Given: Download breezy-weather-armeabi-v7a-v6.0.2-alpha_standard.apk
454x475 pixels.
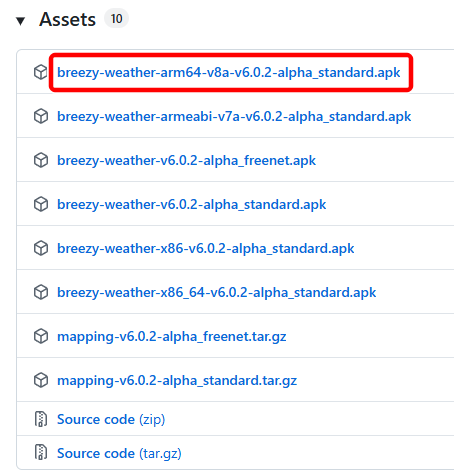Looking at the screenshot, I should [234, 117].
